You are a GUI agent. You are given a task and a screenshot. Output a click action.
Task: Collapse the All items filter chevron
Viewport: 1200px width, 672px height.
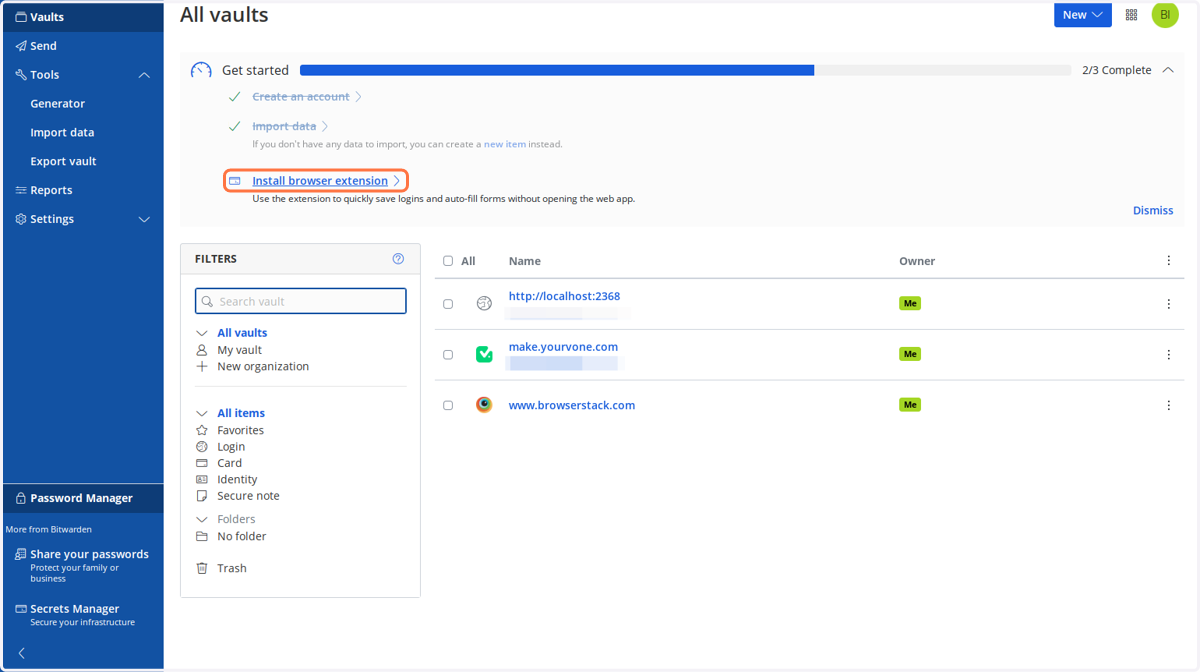[202, 413]
